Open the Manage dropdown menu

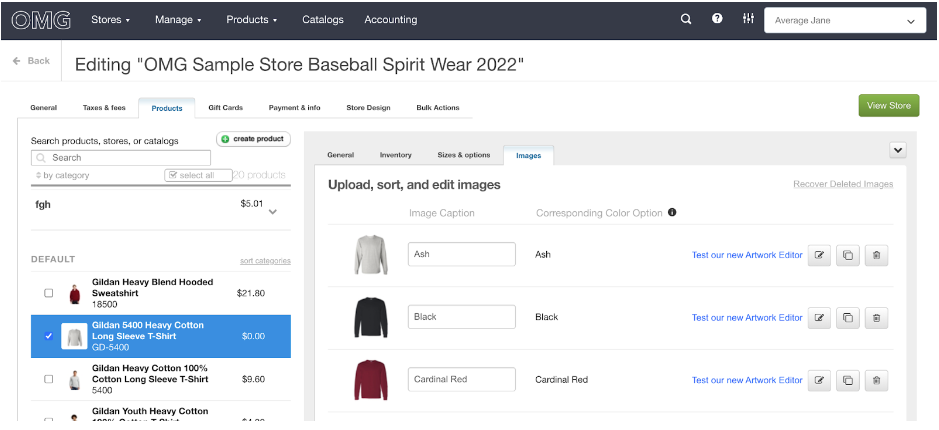pyautogui.click(x=178, y=20)
